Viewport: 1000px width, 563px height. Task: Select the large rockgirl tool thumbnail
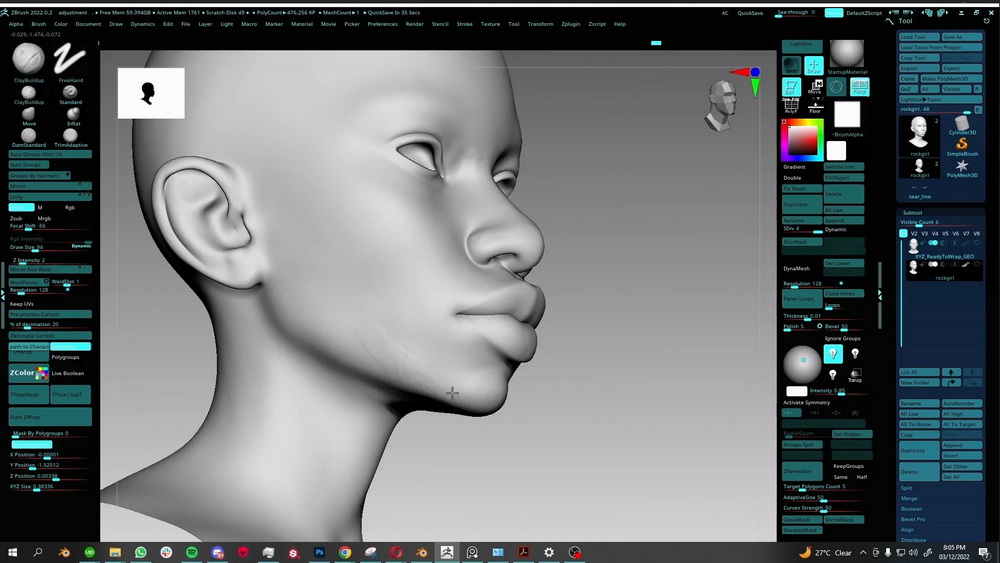[919, 135]
